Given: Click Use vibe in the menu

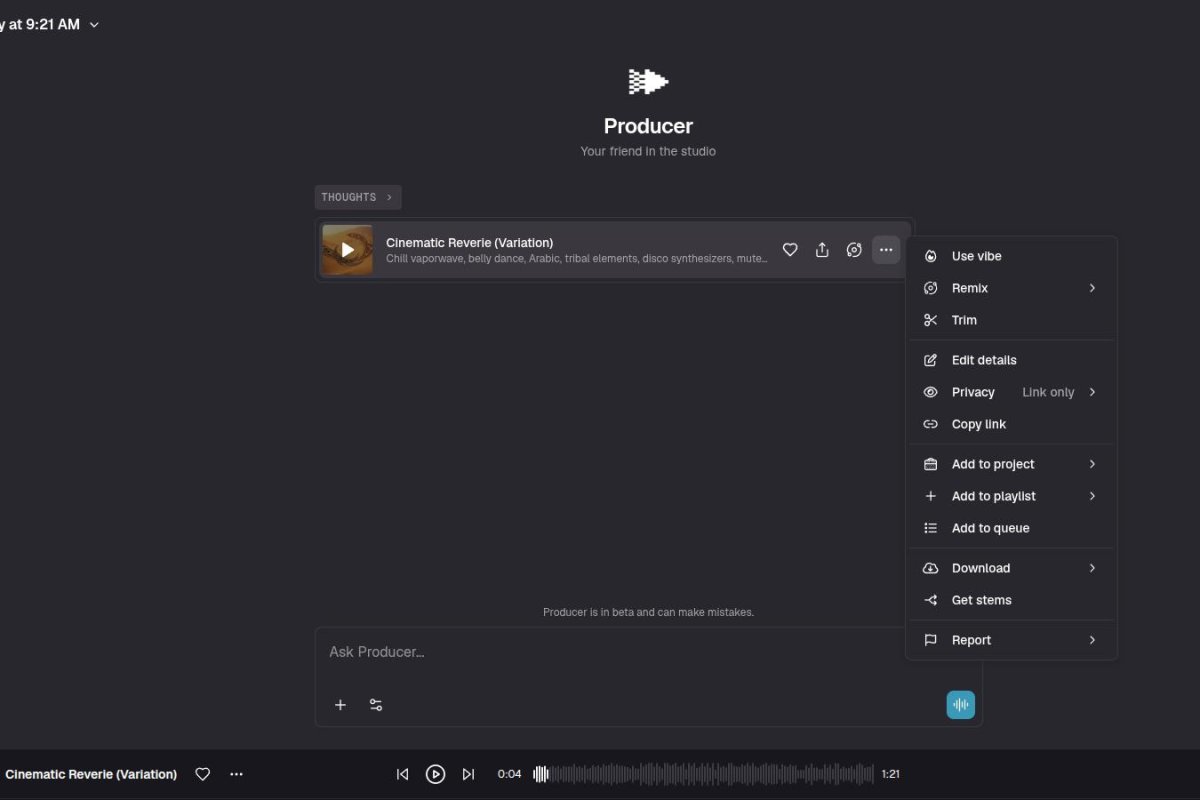Looking at the screenshot, I should 977,256.
